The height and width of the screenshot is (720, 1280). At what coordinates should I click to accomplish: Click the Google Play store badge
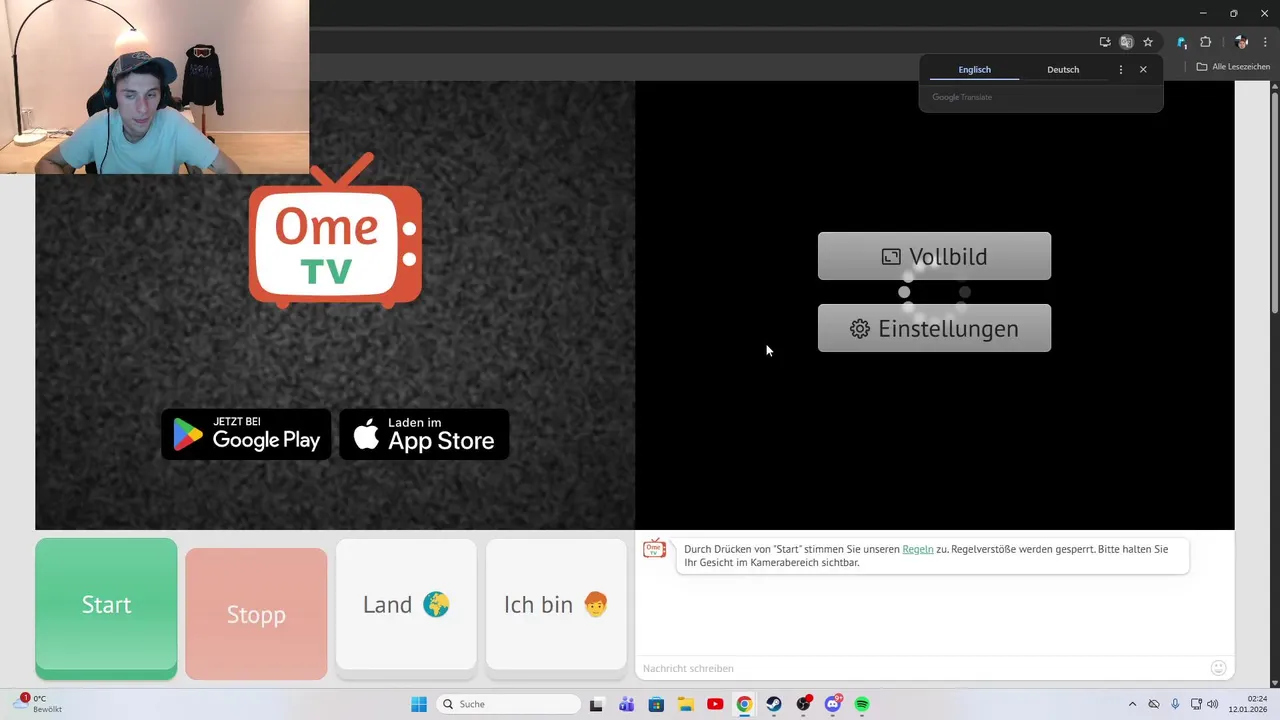(246, 434)
